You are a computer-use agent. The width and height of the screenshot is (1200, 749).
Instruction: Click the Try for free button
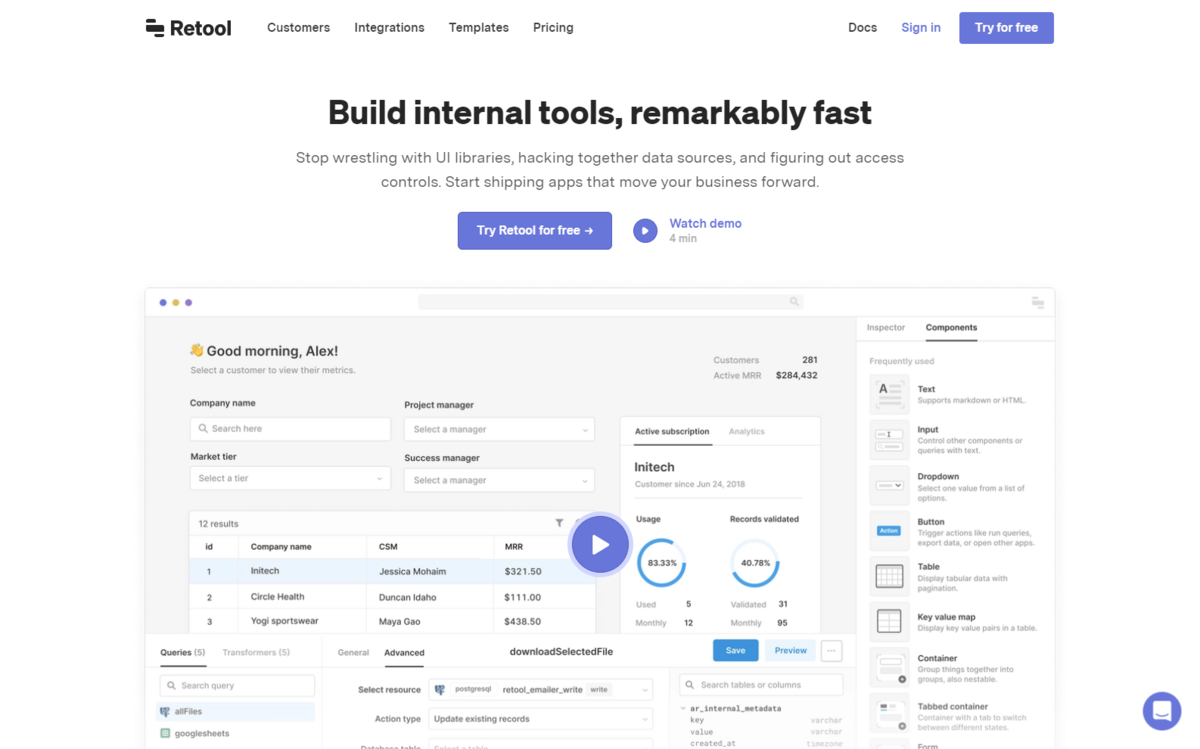pos(1006,28)
